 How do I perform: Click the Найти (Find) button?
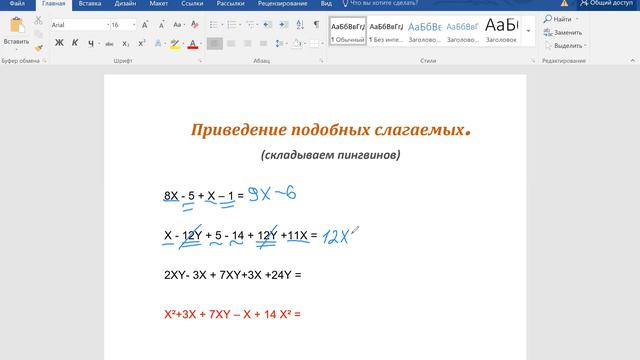click(x=558, y=19)
